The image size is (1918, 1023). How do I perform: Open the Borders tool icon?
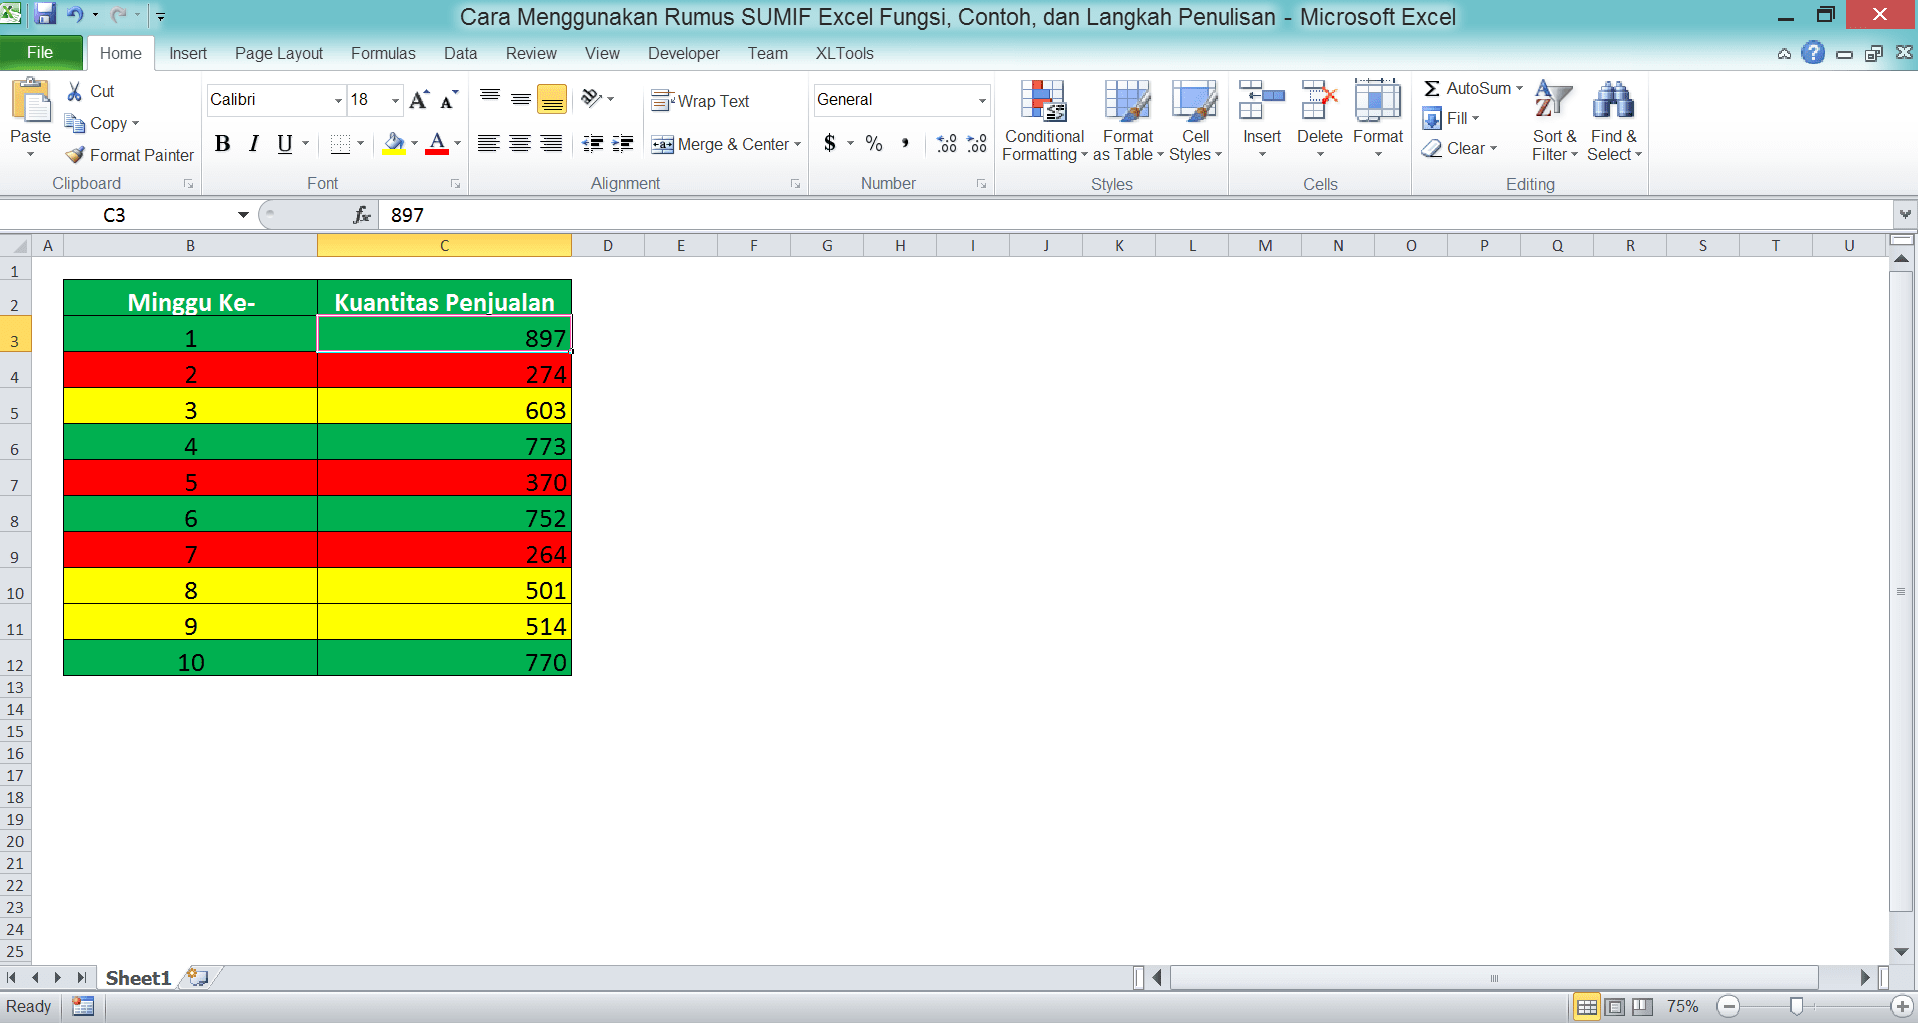click(340, 144)
